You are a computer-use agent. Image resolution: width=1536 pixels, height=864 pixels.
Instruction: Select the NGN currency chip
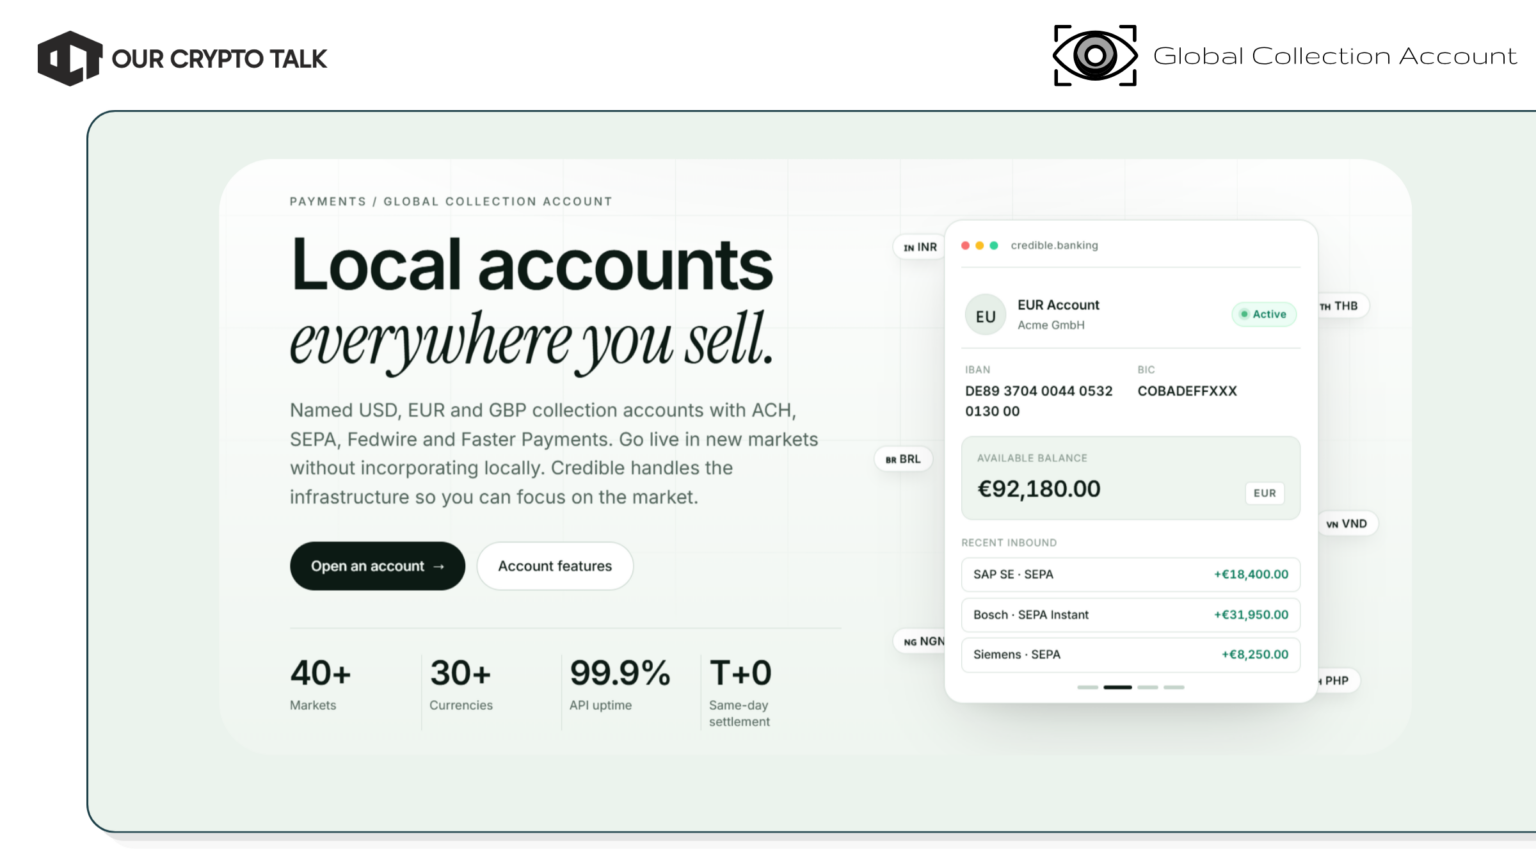tap(920, 641)
